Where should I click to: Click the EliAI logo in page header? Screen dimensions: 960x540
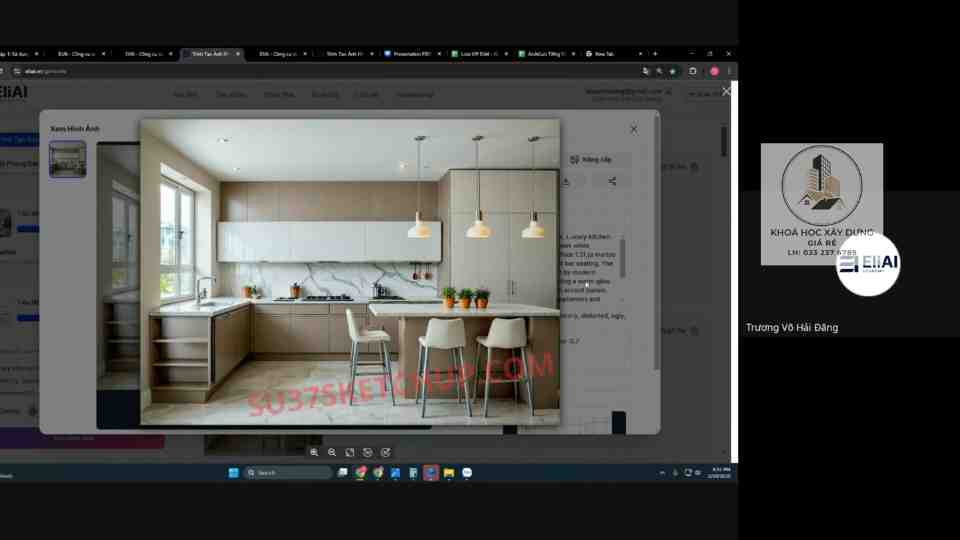click(13, 92)
